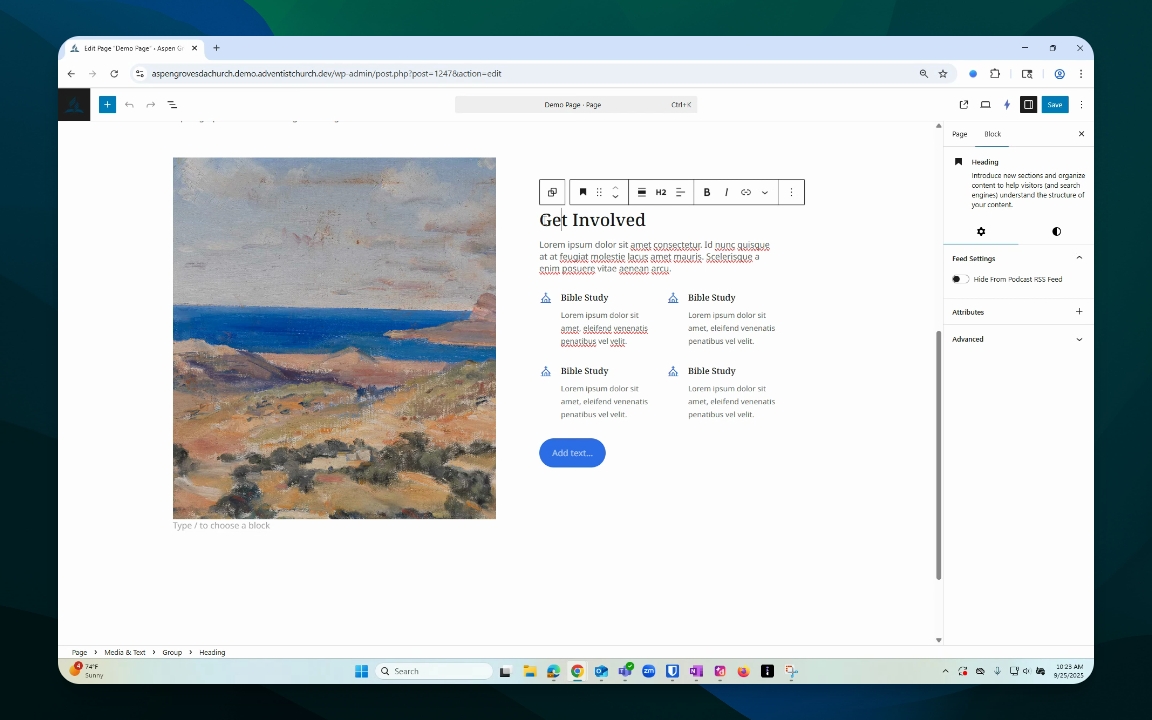Toggle Hide From Podcast RSS Feed
The width and height of the screenshot is (1152, 720).
(x=960, y=279)
